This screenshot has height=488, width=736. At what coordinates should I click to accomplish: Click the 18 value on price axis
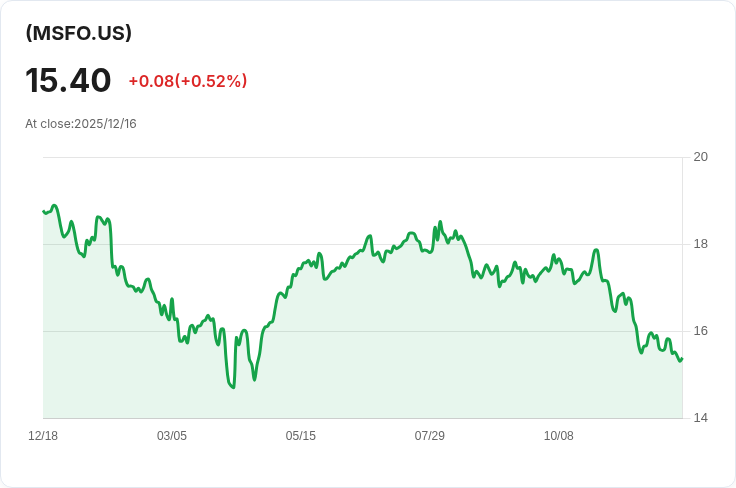coord(701,244)
